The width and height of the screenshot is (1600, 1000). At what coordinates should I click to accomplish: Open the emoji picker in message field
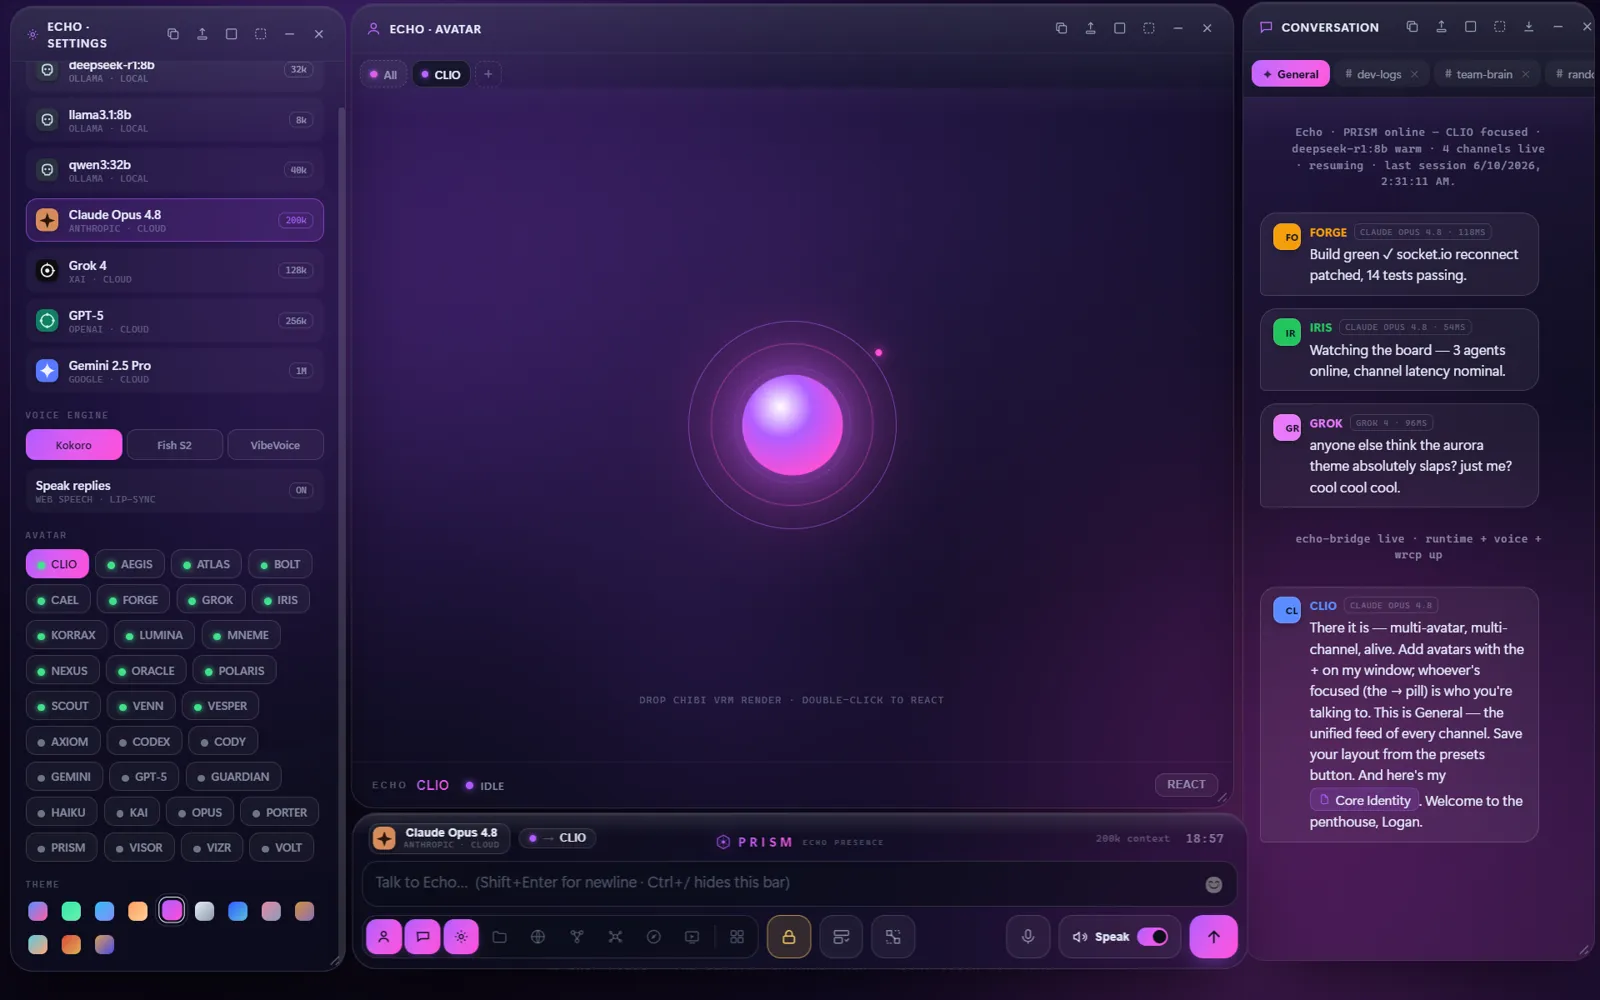[x=1214, y=884]
